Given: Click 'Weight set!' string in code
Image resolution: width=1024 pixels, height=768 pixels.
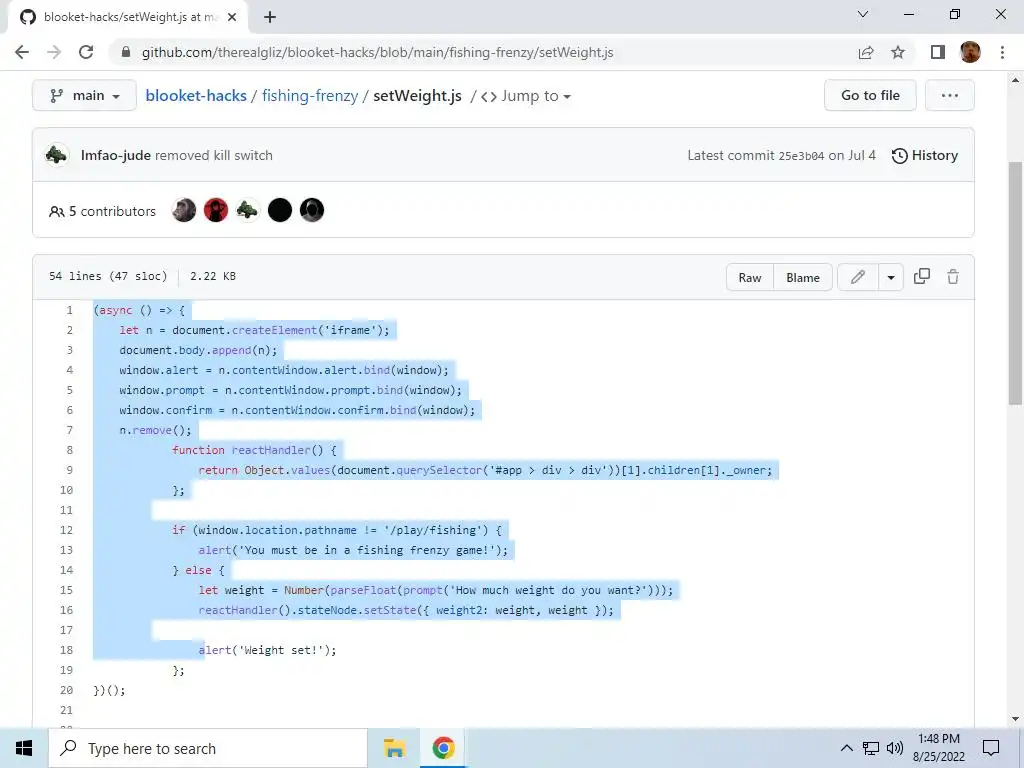Looking at the screenshot, I should tap(283, 650).
